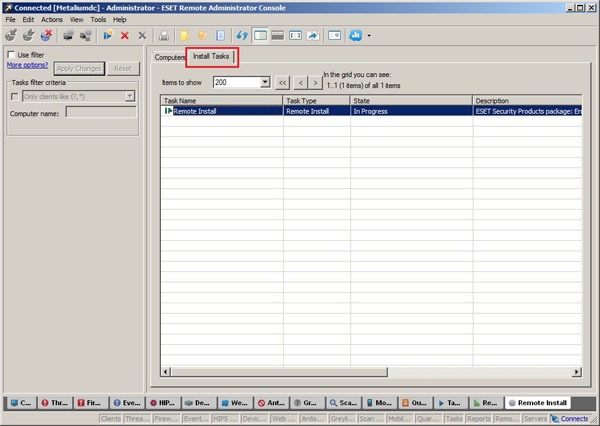Click the multiple-computers toolbar icon
The image size is (600, 426).
(86, 36)
